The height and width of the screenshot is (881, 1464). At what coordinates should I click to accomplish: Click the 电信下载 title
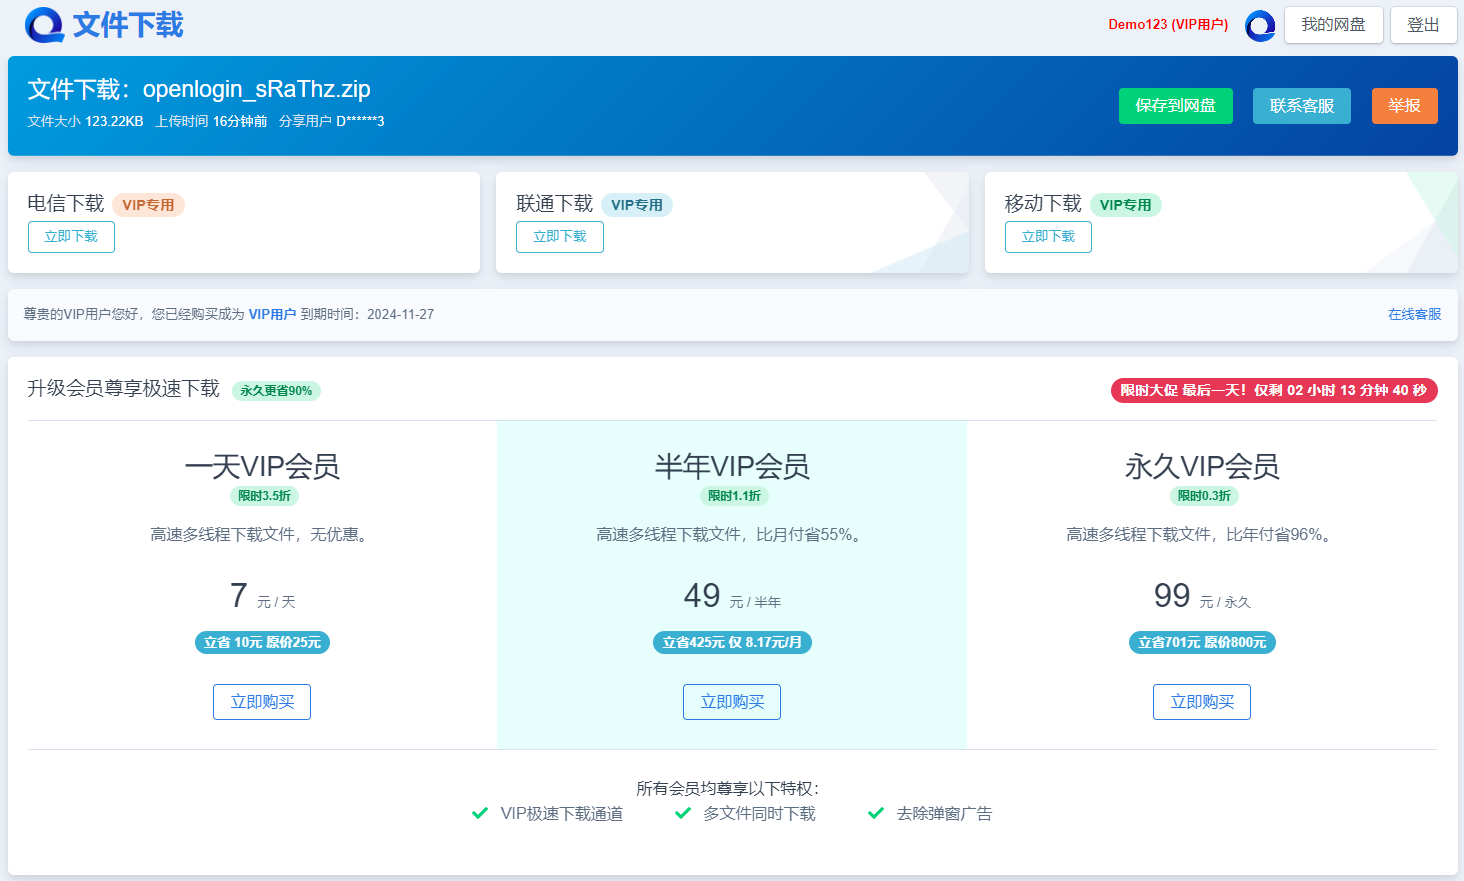click(x=66, y=204)
